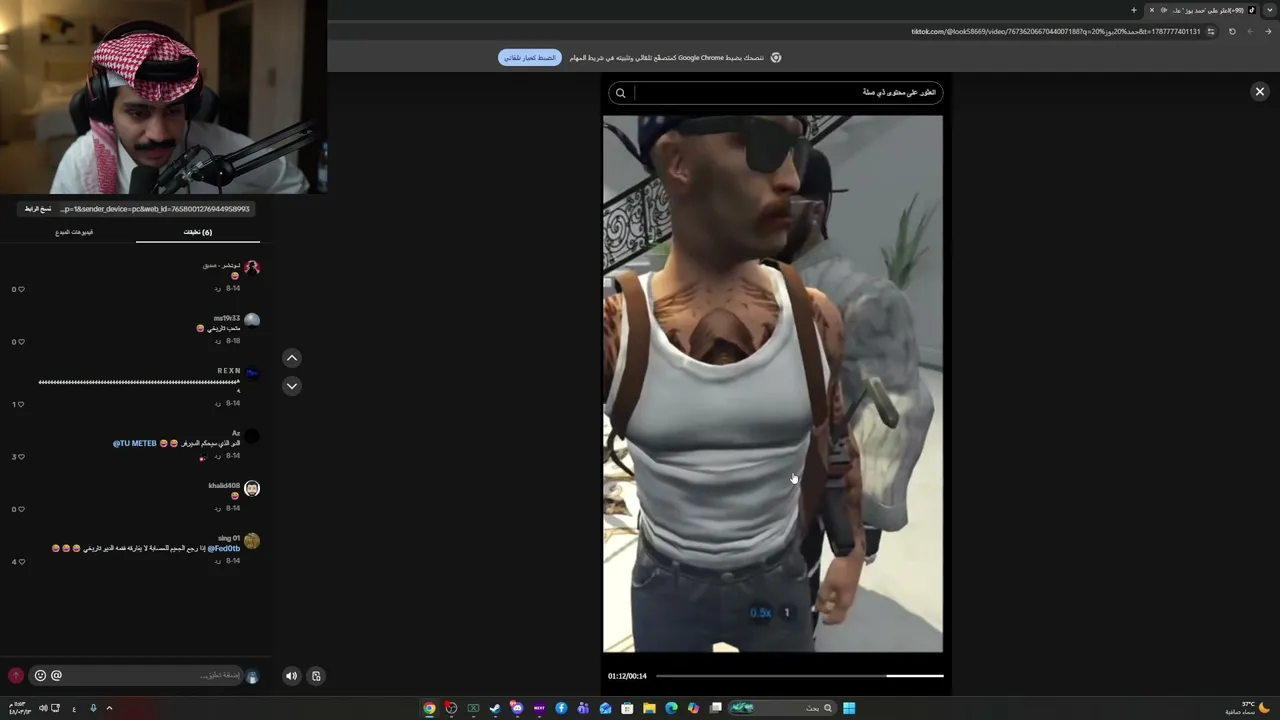Close the TikTok video viewer with the X
Viewport: 1280px width, 720px height.
click(1260, 91)
